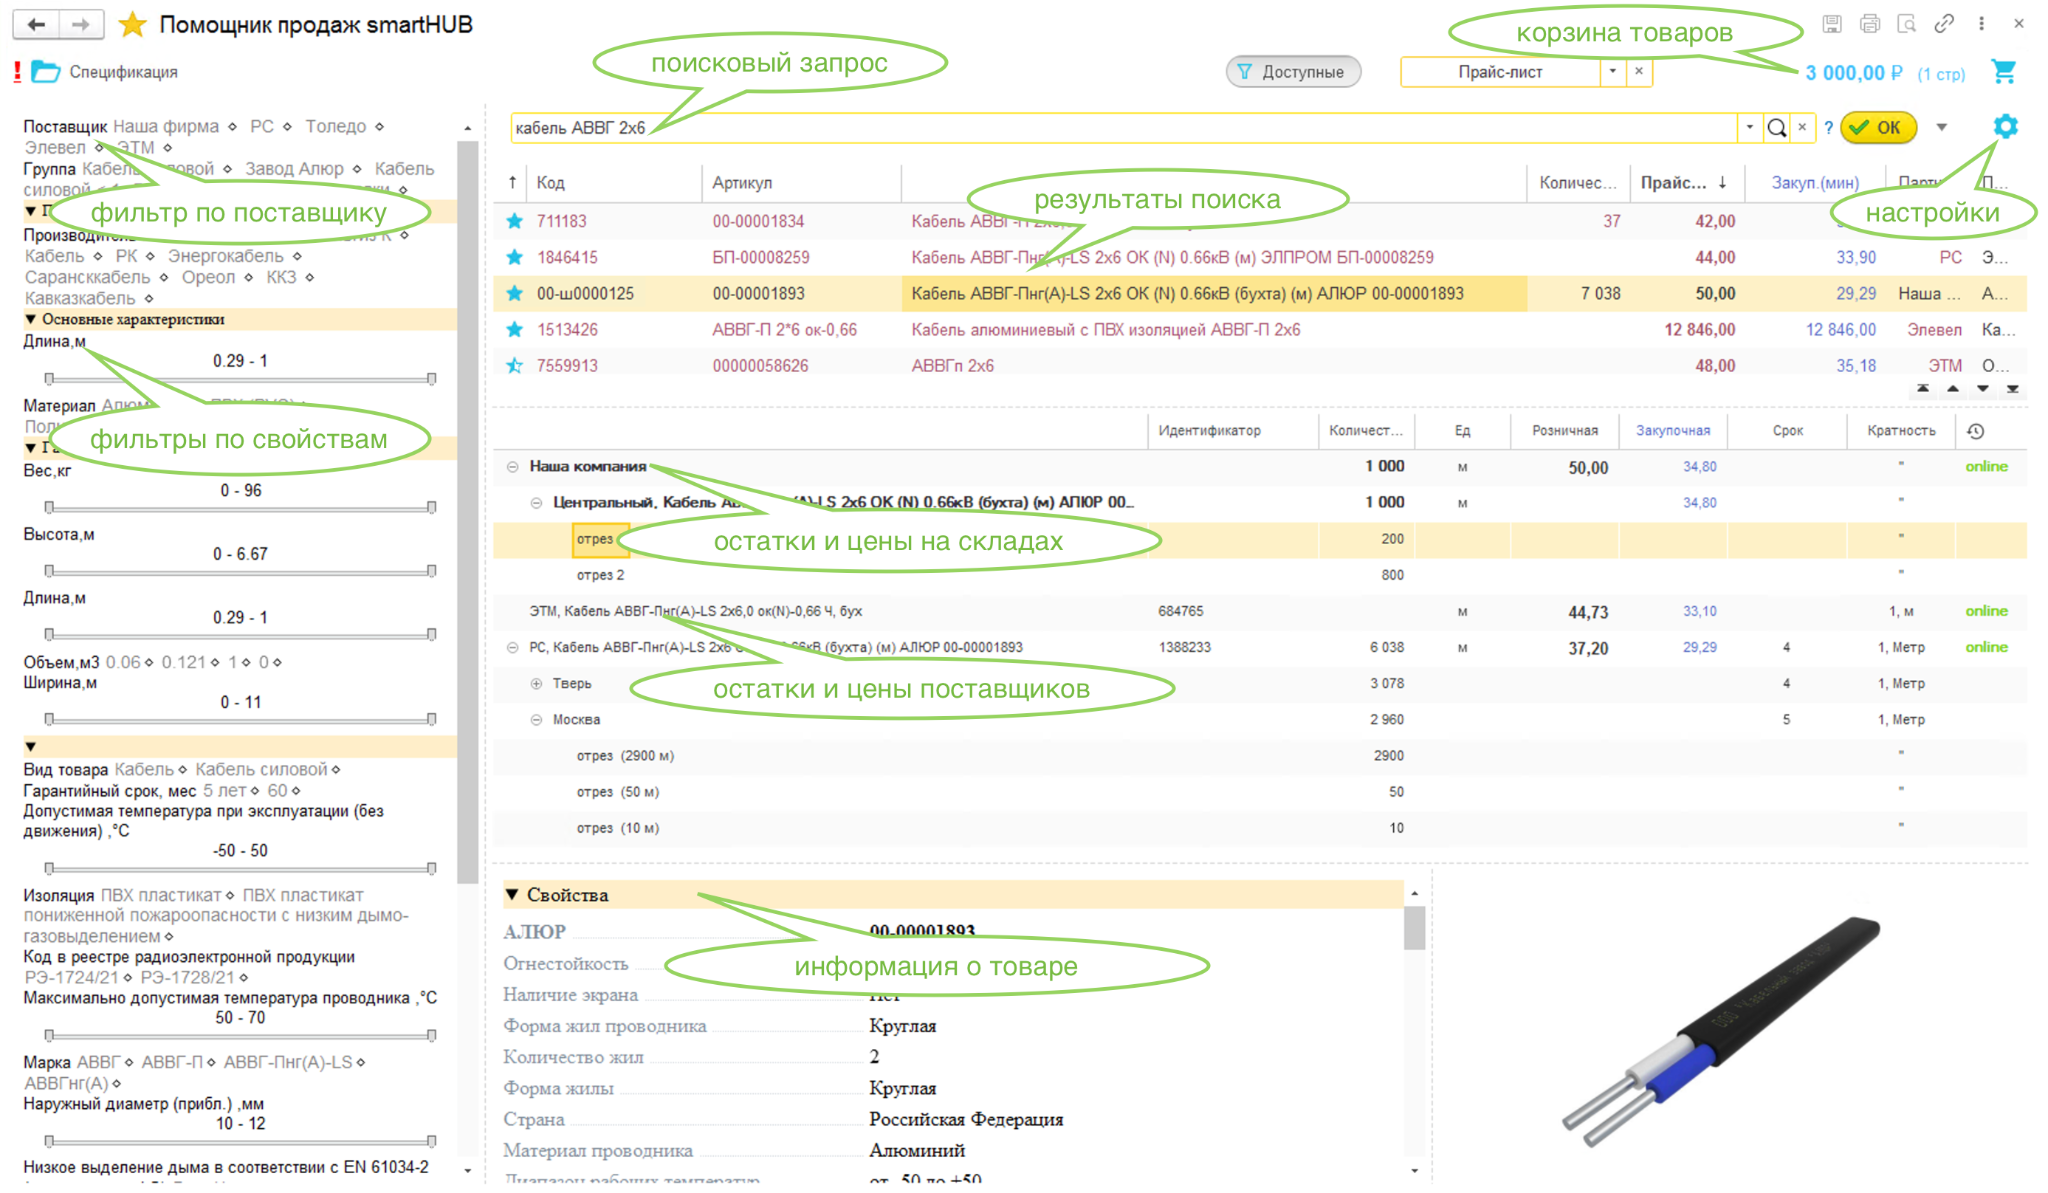Collapse the Наша компания warehouse group
2048x1193 pixels.
pos(512,467)
